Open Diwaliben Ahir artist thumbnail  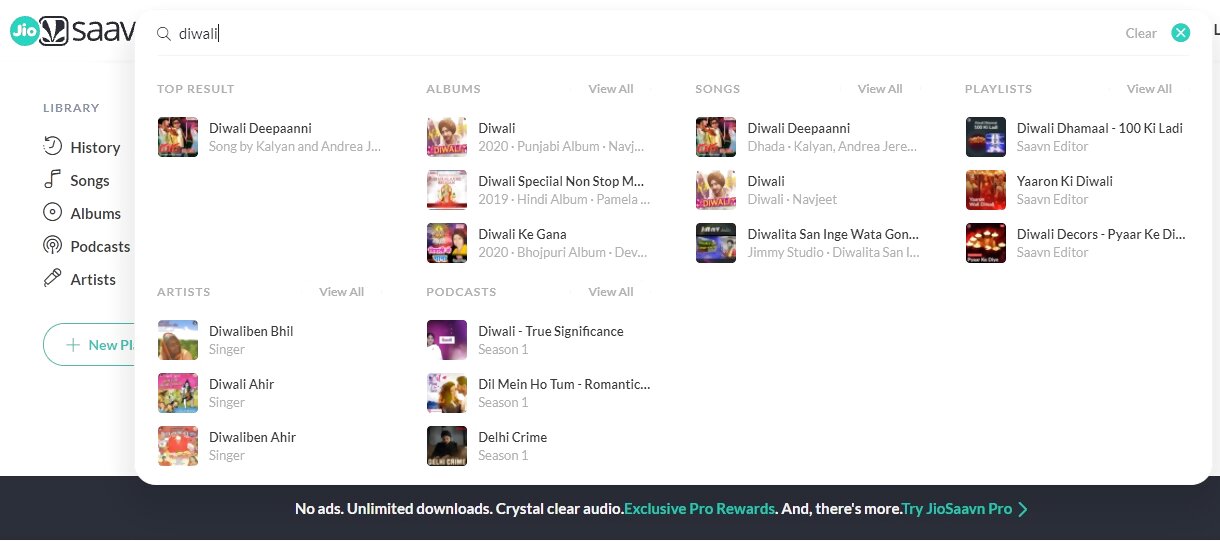coord(178,446)
